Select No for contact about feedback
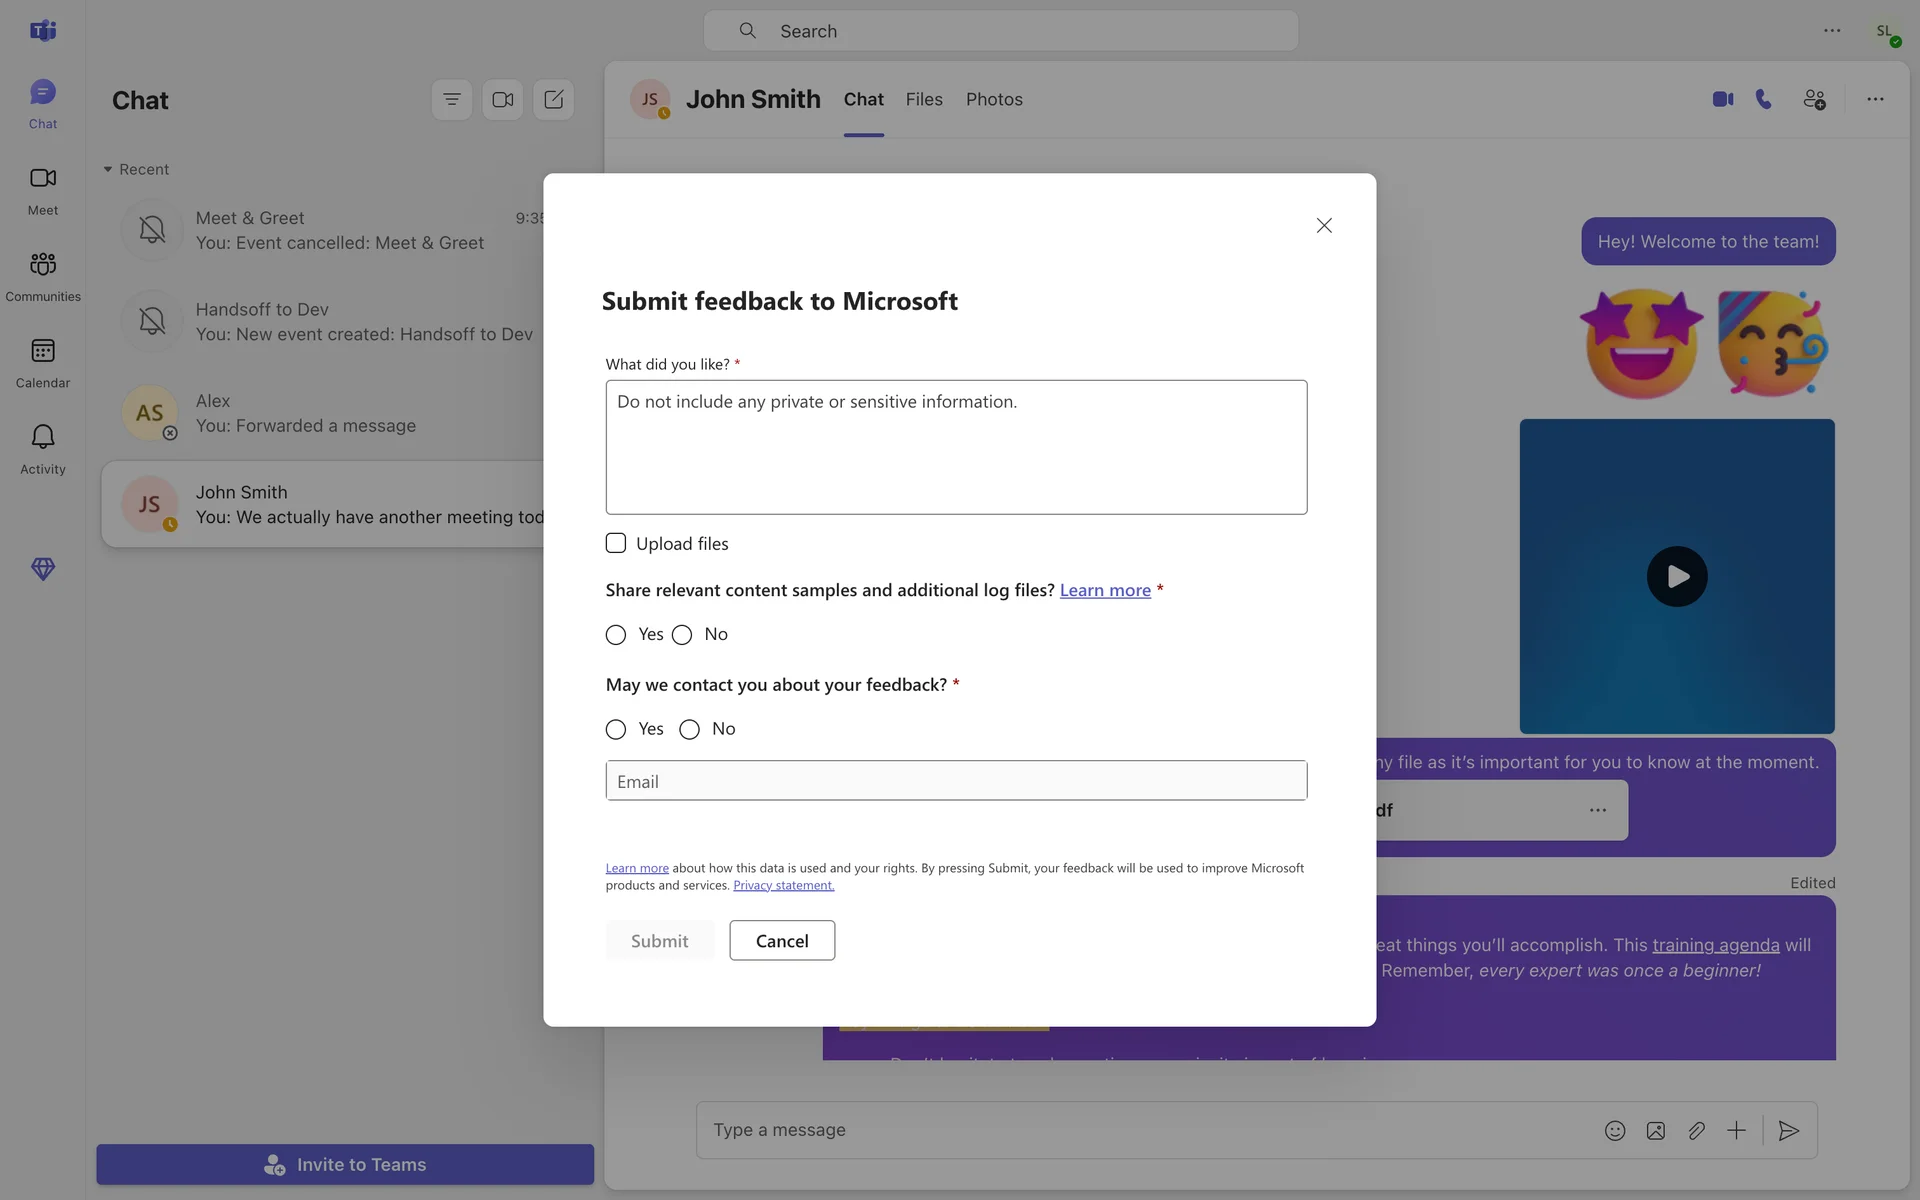1920x1200 pixels. 689,730
